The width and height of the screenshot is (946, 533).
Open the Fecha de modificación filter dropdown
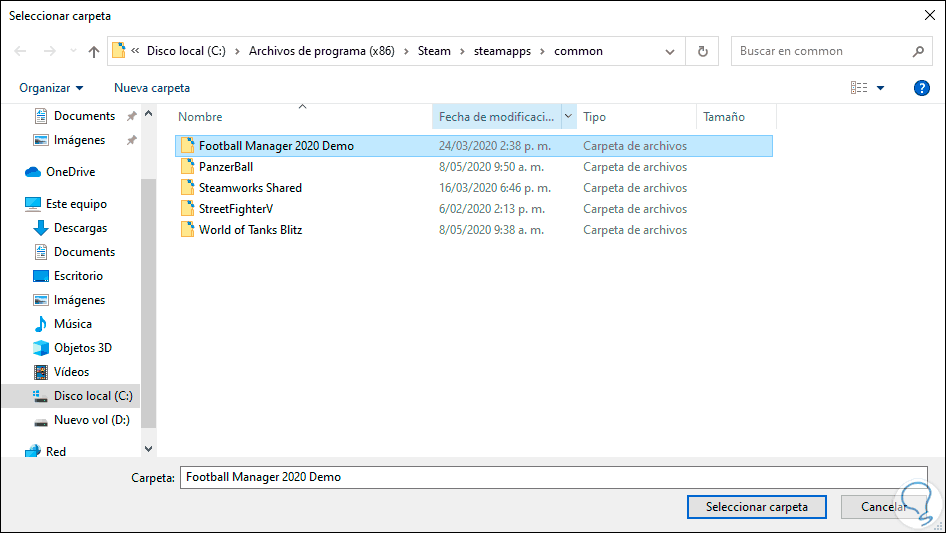(568, 116)
